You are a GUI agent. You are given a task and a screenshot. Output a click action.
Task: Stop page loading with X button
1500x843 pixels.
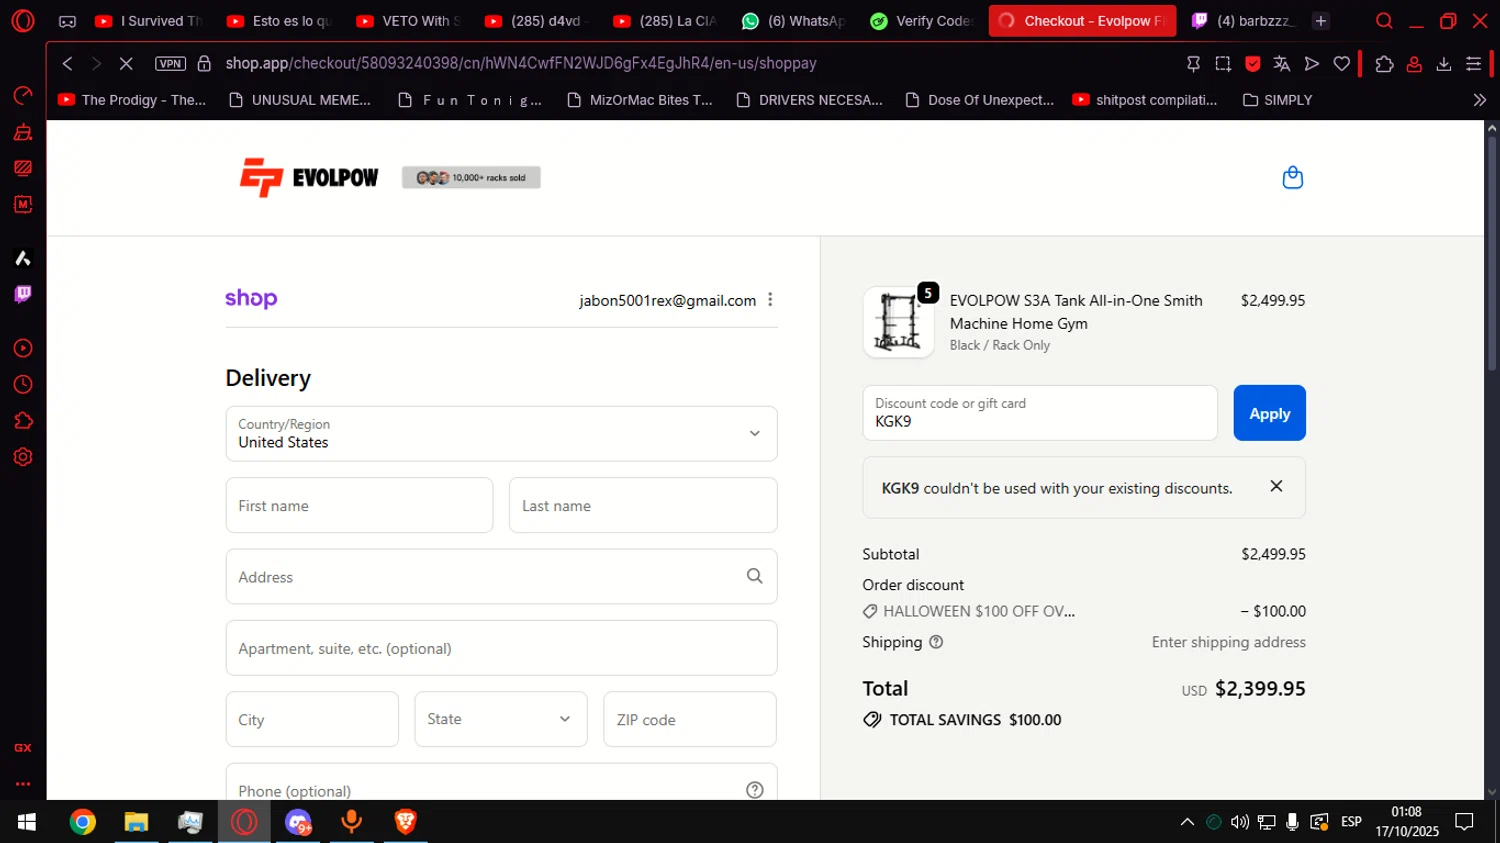coord(126,63)
